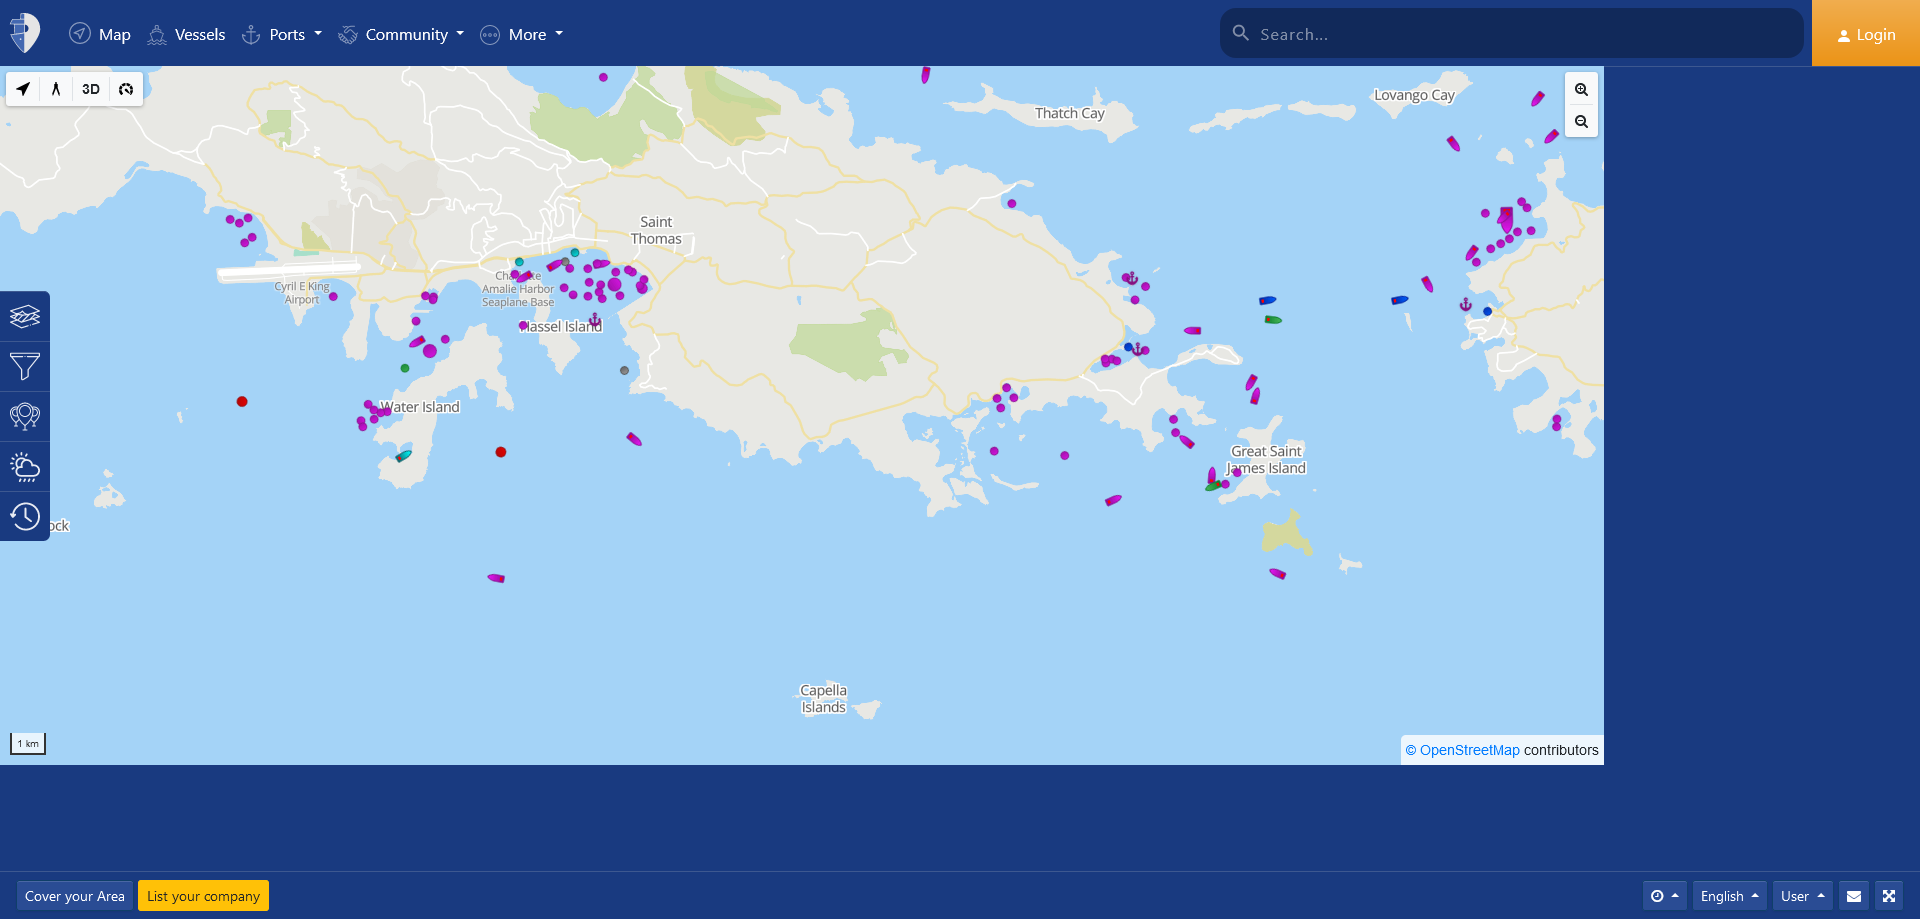Open the map layers panel

25,317
